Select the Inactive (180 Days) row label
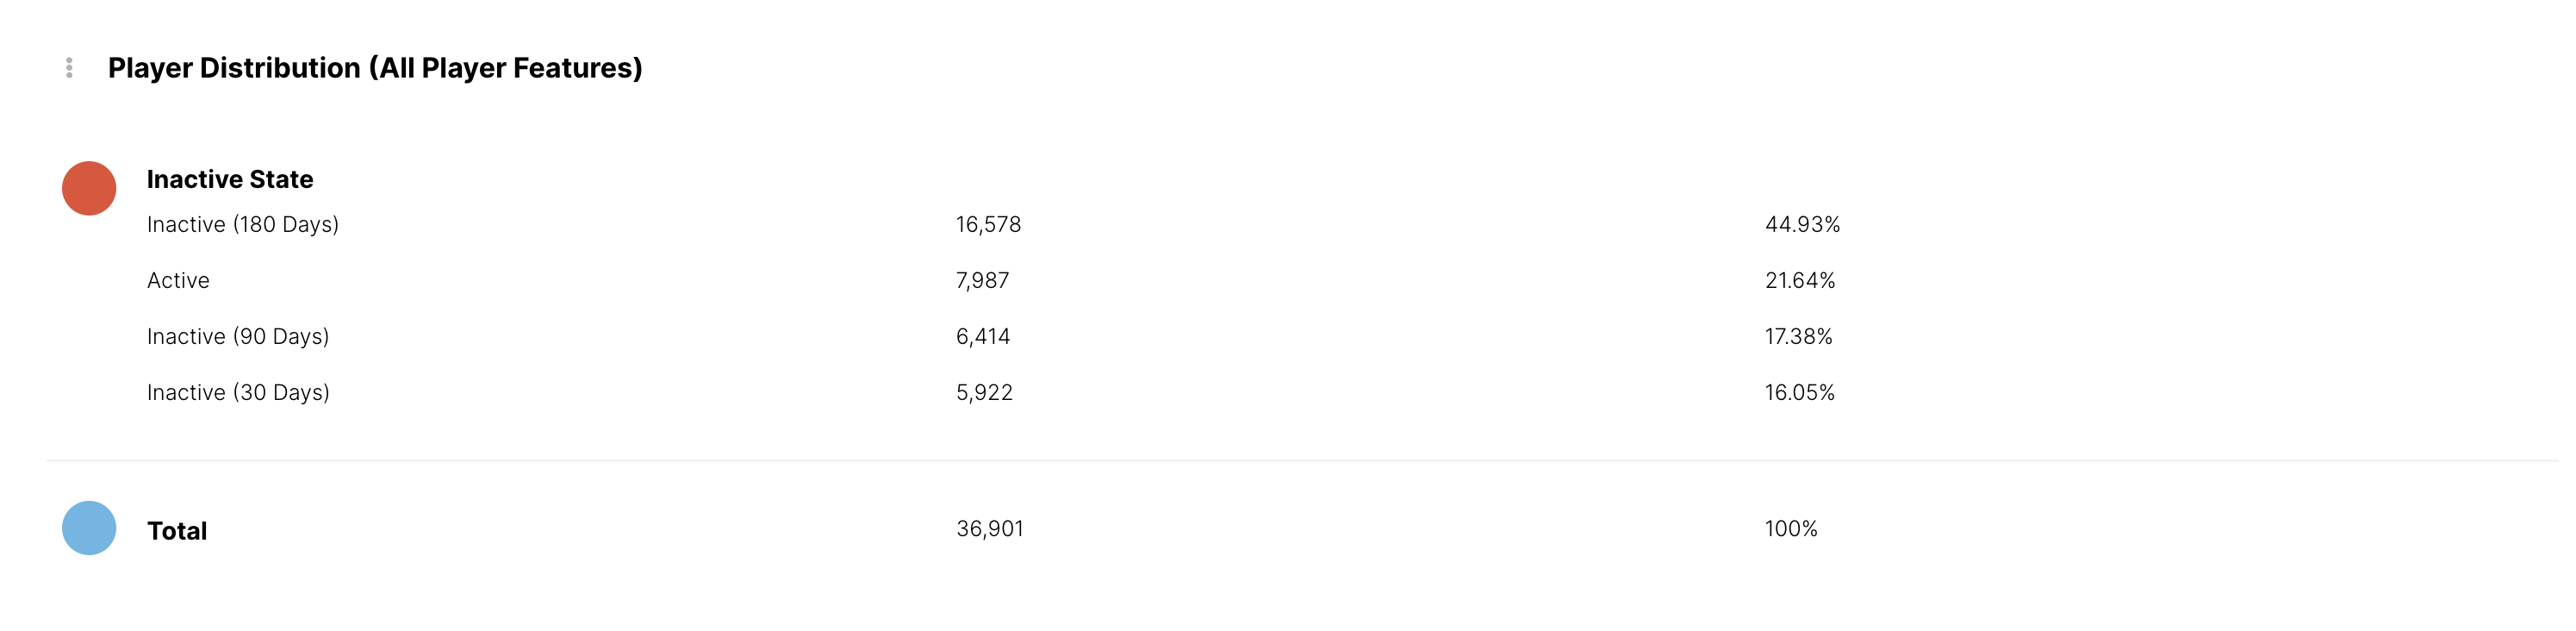This screenshot has width=2576, height=631. pos(243,224)
